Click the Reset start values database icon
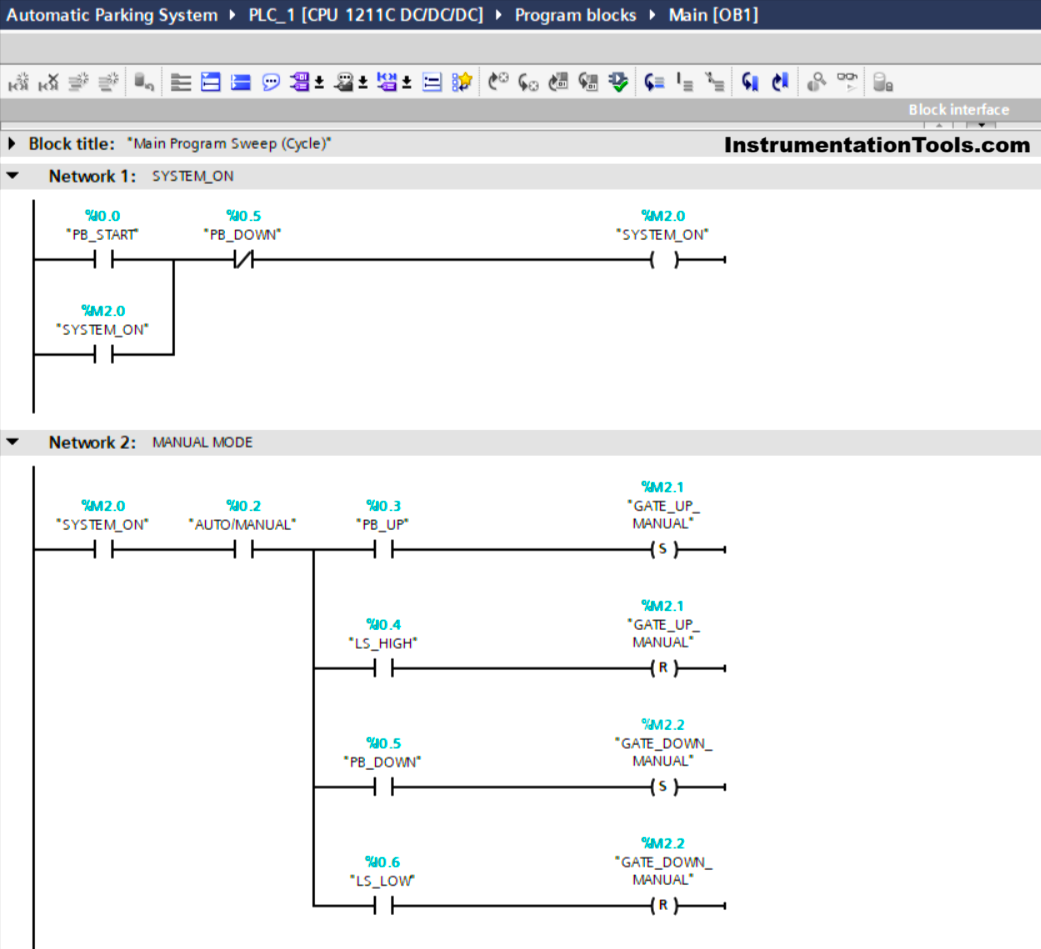1041x949 pixels. click(143, 82)
